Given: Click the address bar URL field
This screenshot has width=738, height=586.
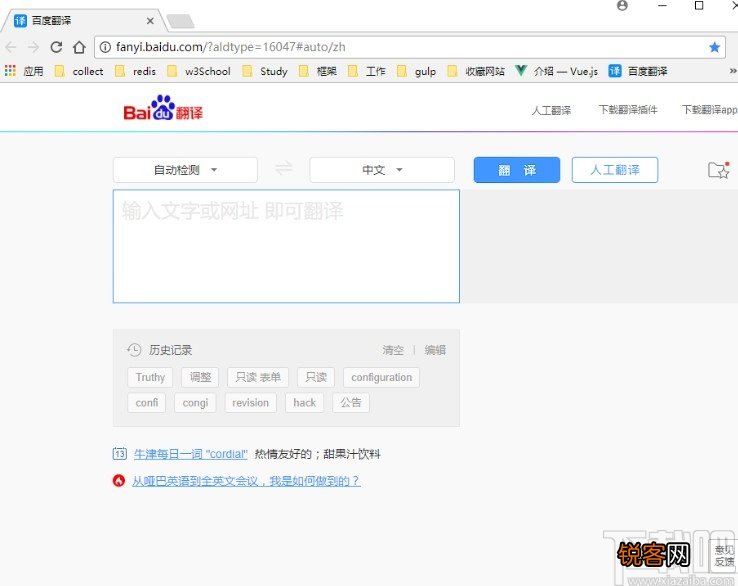Looking at the screenshot, I should (409, 47).
